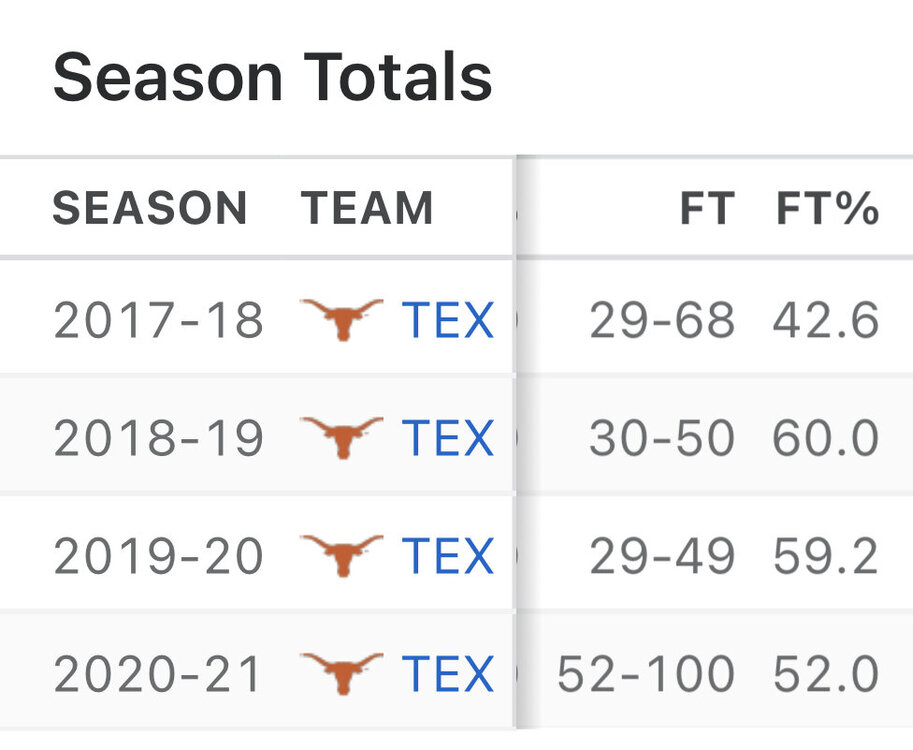Screen dimensions: 913x750
Task: Click the SEASON column header
Action: pos(150,209)
